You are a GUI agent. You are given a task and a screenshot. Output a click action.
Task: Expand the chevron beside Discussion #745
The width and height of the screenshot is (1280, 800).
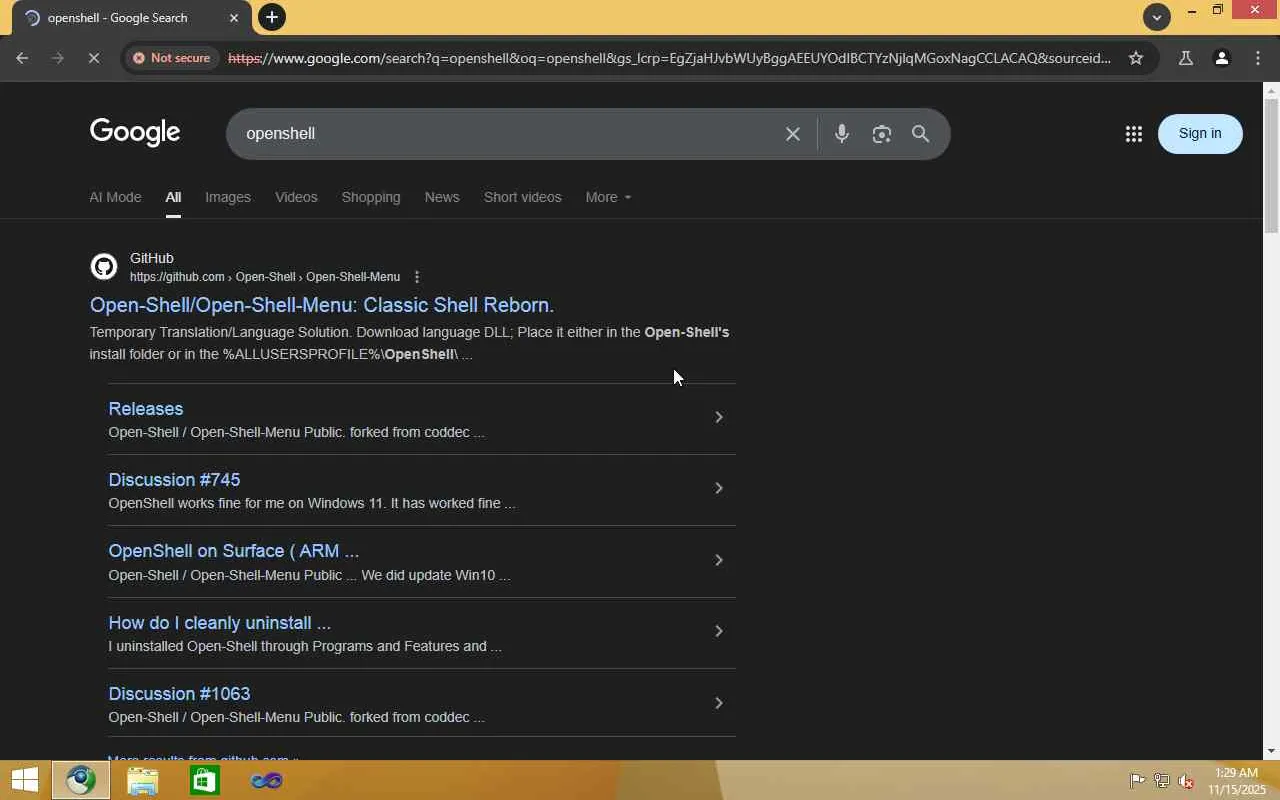719,488
